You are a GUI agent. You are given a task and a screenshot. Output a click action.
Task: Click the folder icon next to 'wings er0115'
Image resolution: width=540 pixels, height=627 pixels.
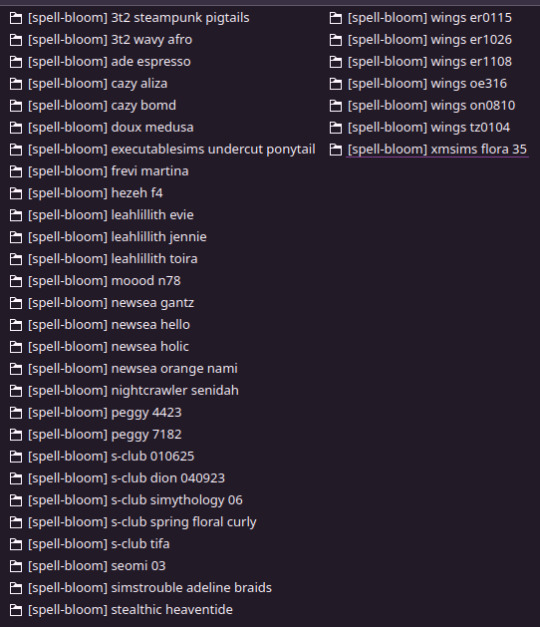336,18
